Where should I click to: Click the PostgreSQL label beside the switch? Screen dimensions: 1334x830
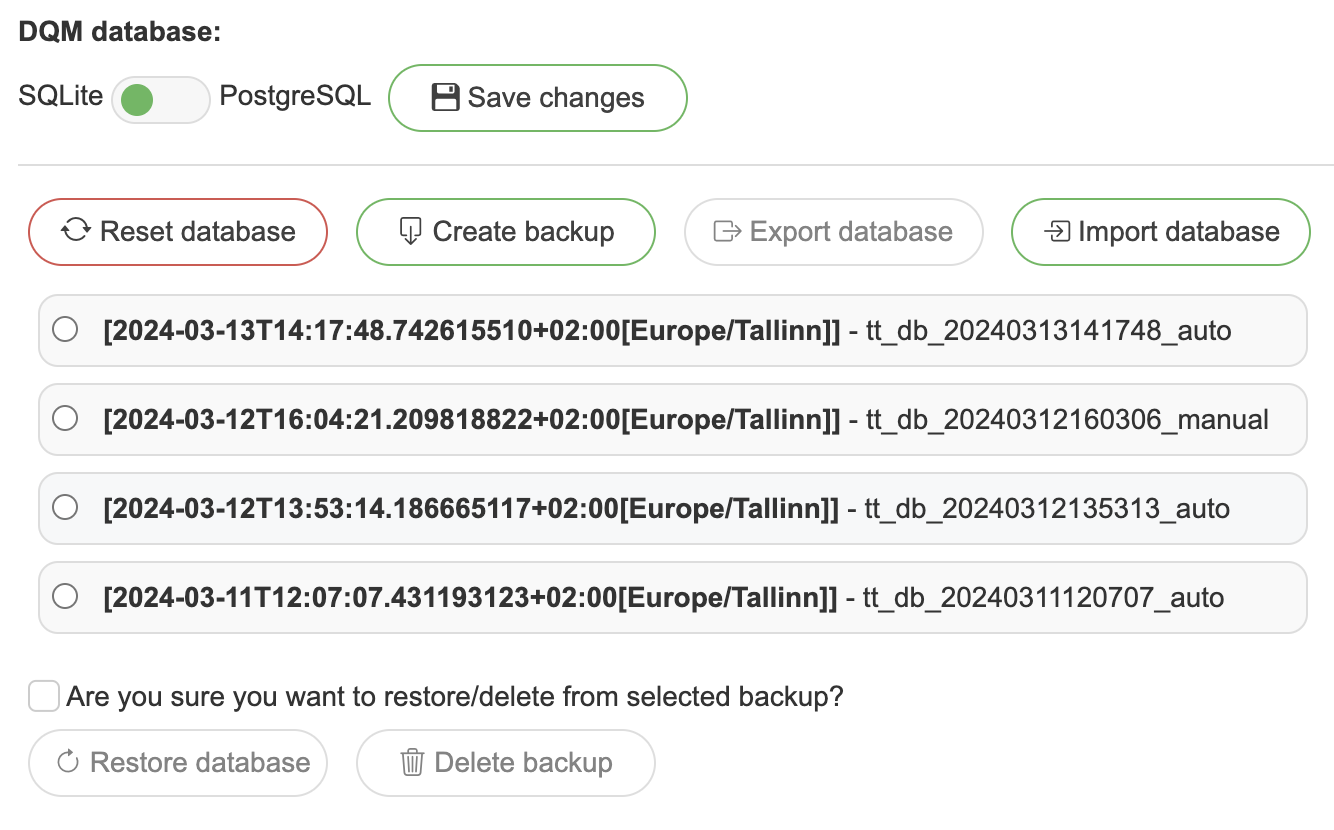(x=295, y=96)
